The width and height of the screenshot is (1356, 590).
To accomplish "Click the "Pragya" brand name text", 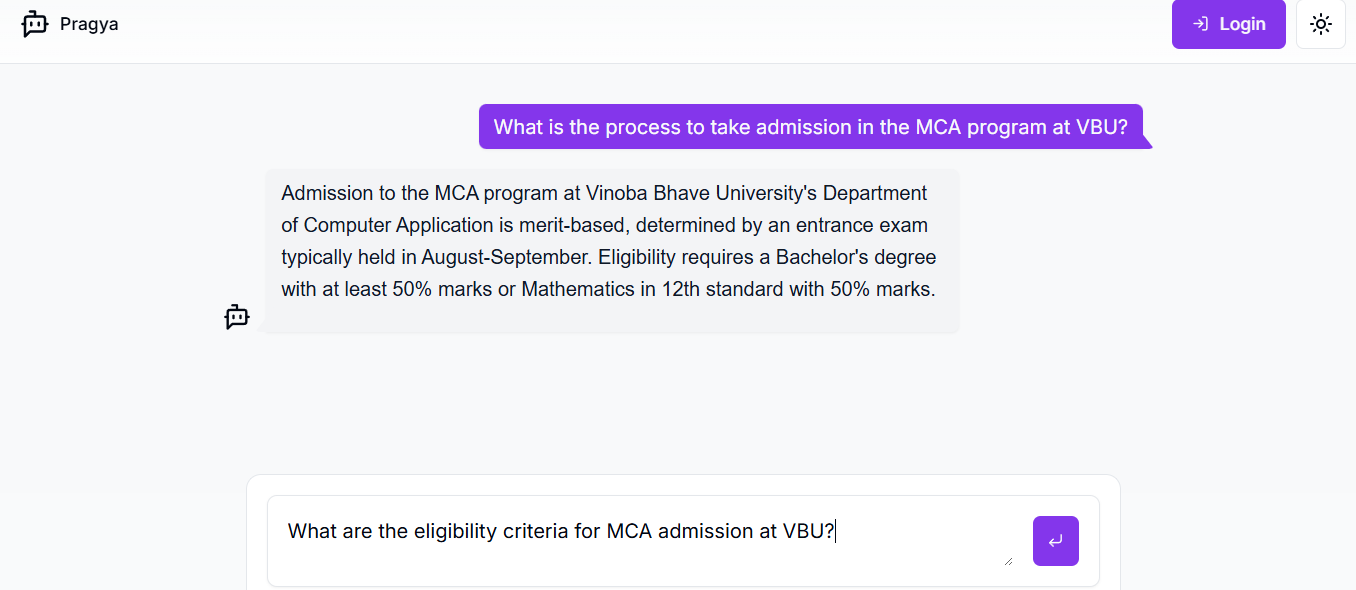I will click(89, 24).
